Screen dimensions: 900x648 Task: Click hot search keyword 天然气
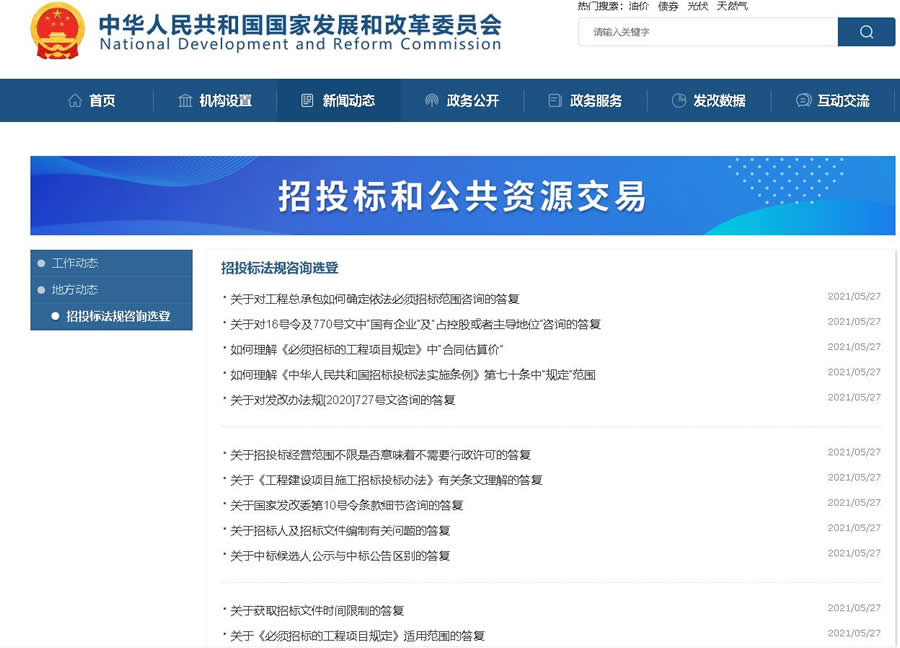pos(732,6)
